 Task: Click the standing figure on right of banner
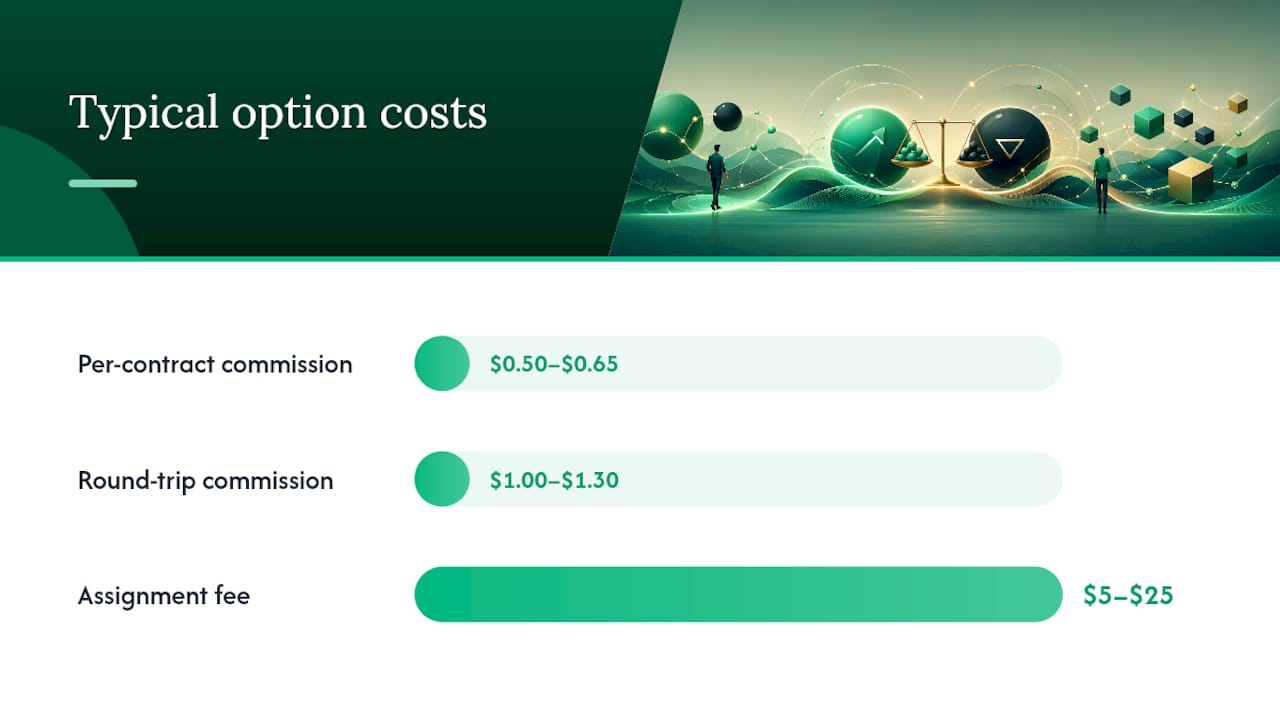(x=1101, y=180)
